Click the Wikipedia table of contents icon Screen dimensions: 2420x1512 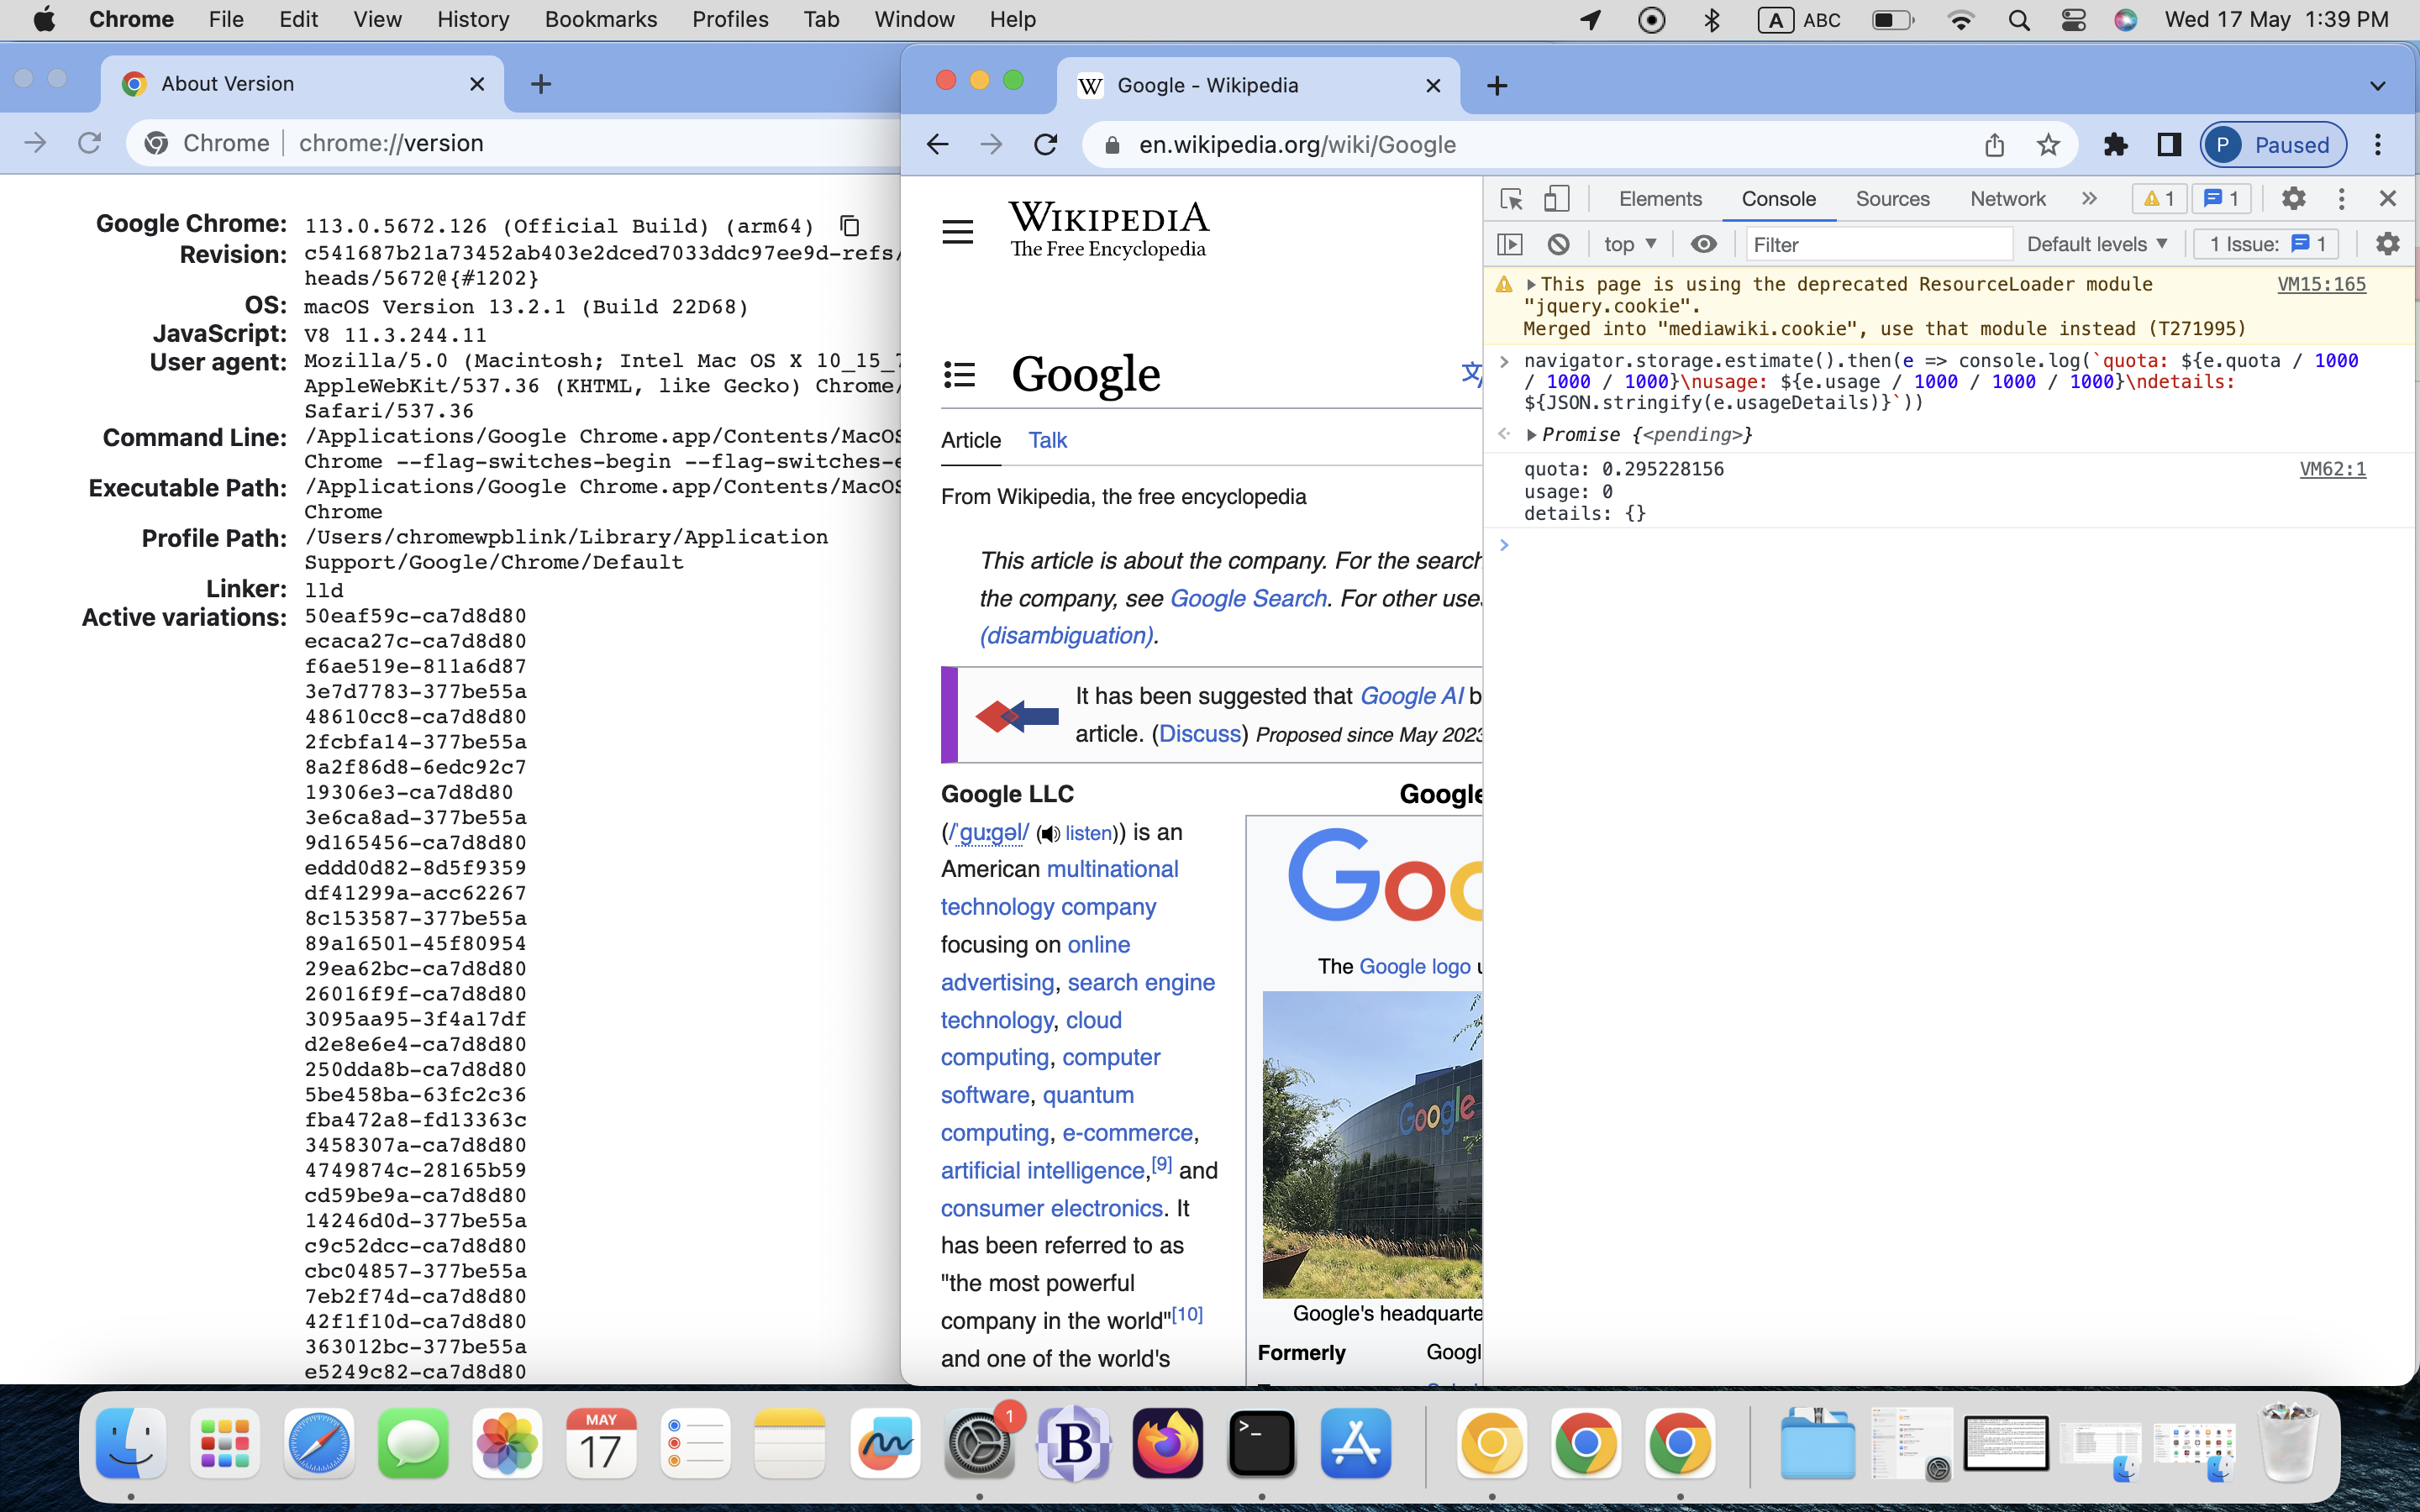coord(959,375)
